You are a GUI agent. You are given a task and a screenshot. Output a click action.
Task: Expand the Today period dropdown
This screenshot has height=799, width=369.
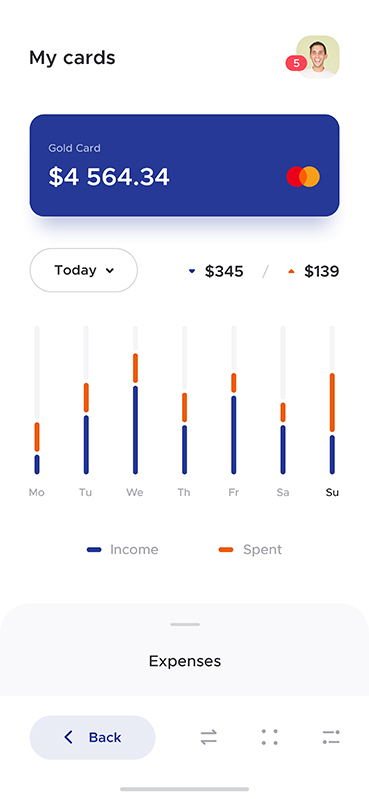[84, 270]
